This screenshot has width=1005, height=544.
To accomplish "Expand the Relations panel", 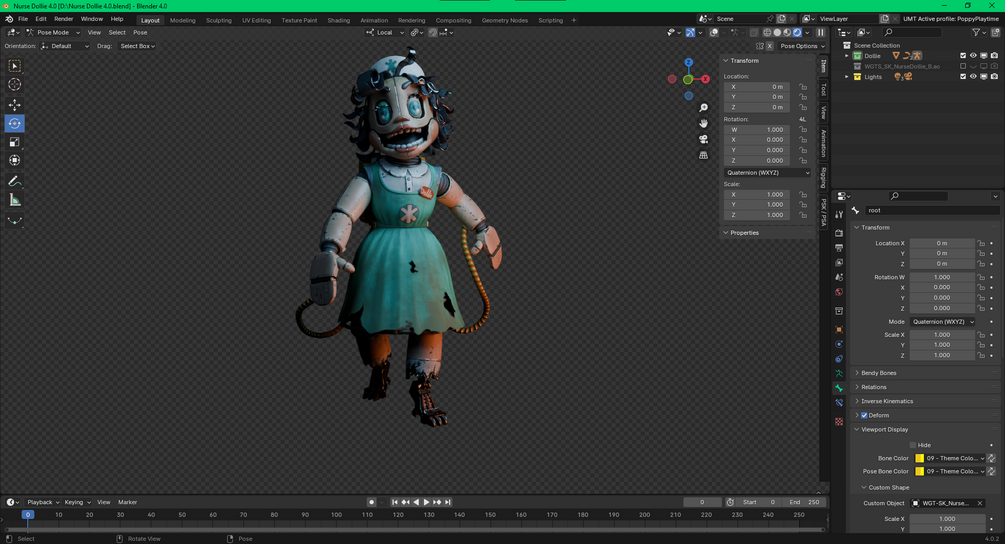I will [x=874, y=387].
